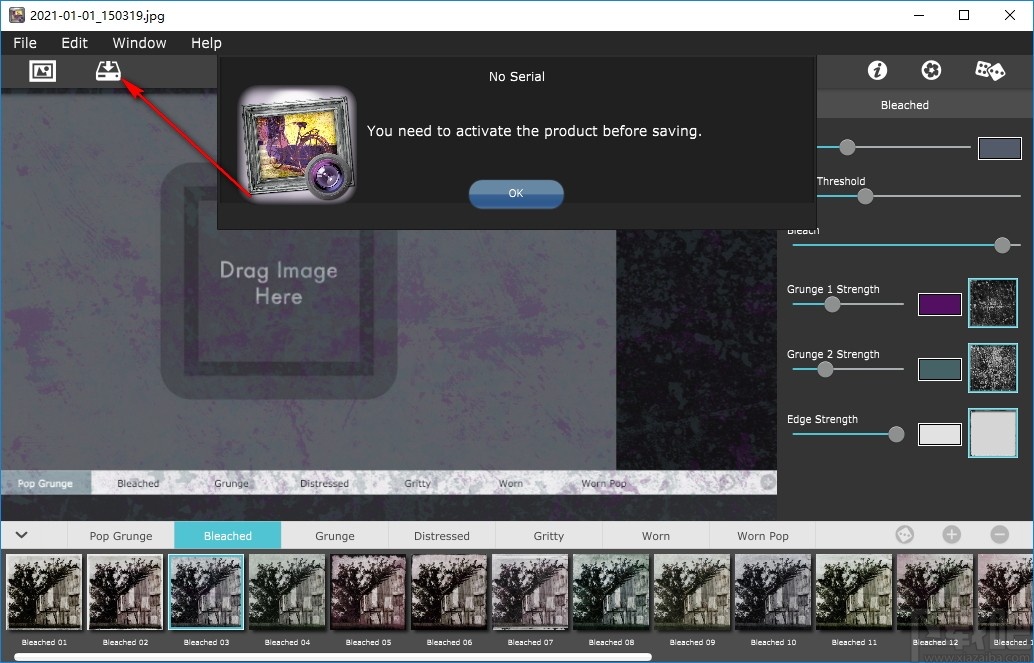Click the open image toolbar icon
This screenshot has height=663, width=1034.
pyautogui.click(x=42, y=71)
